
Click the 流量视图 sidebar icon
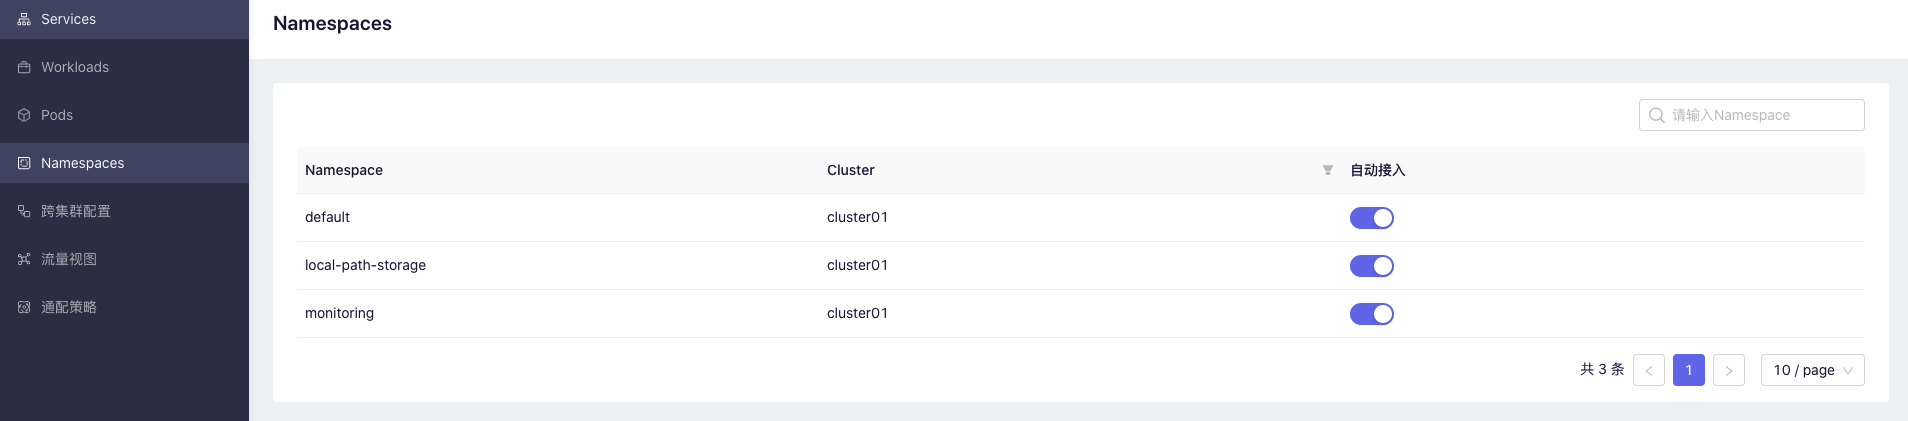(x=24, y=259)
